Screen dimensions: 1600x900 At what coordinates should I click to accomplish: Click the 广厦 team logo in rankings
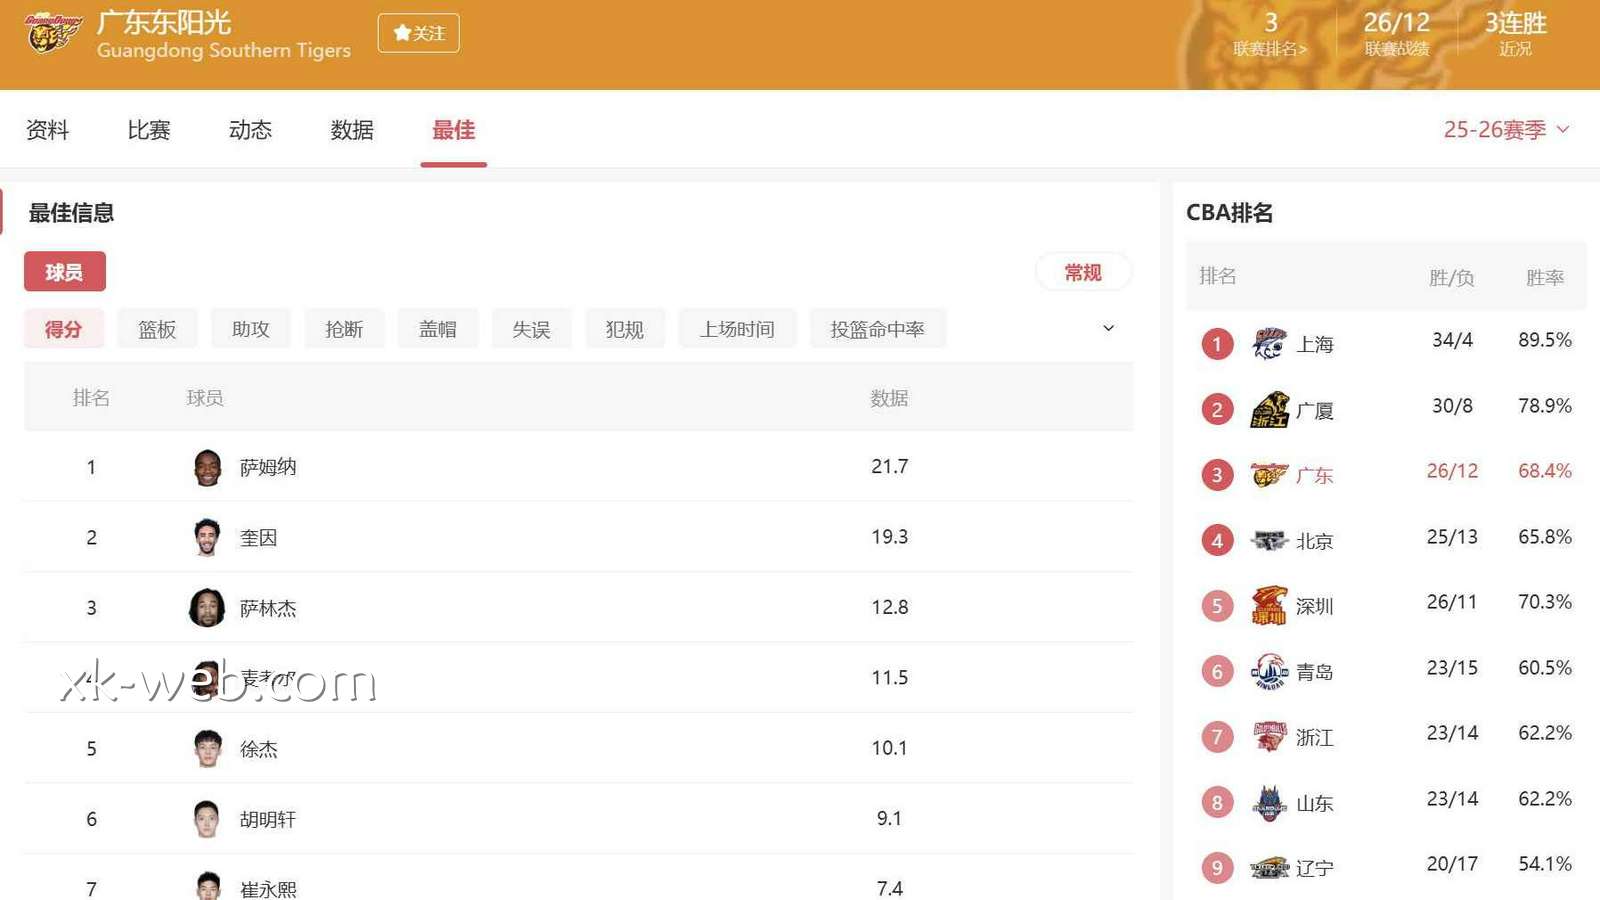click(x=1269, y=410)
